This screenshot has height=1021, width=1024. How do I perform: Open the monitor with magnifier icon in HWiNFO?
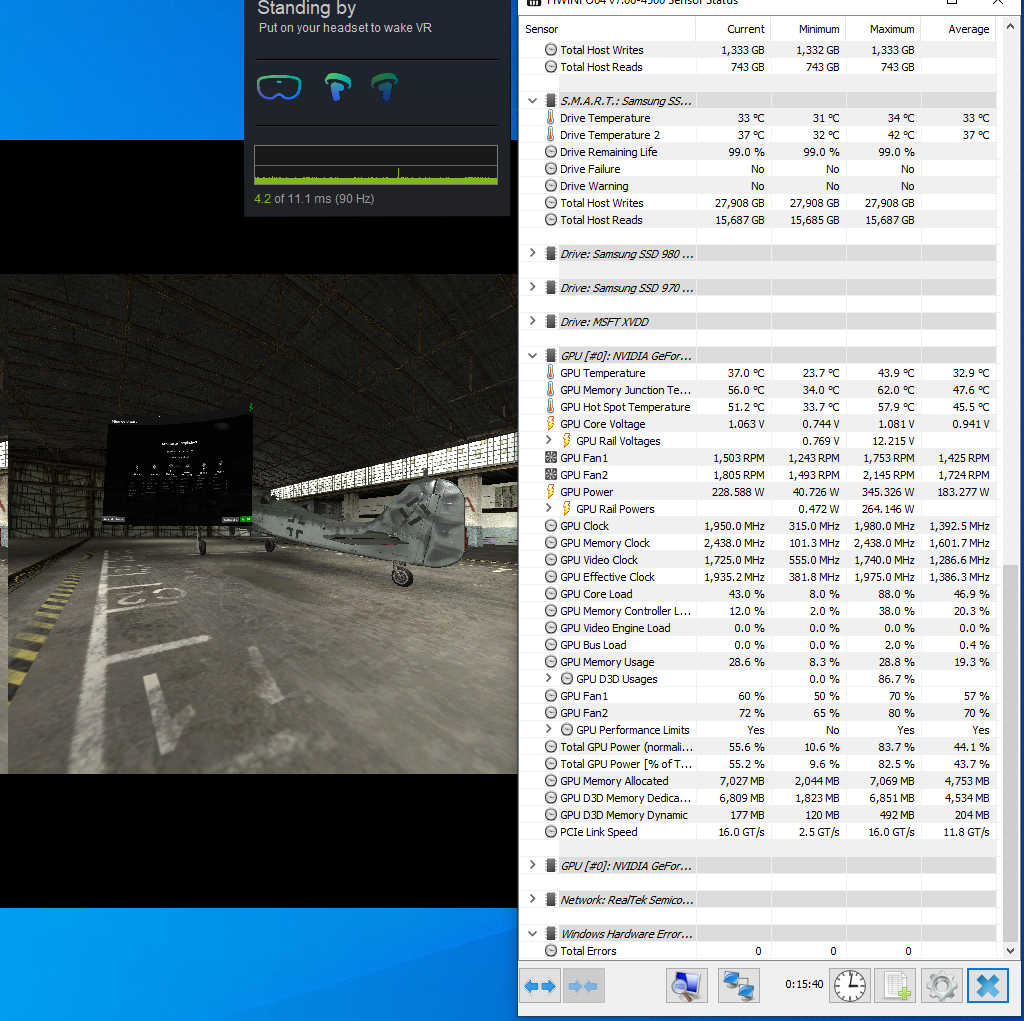[x=686, y=986]
